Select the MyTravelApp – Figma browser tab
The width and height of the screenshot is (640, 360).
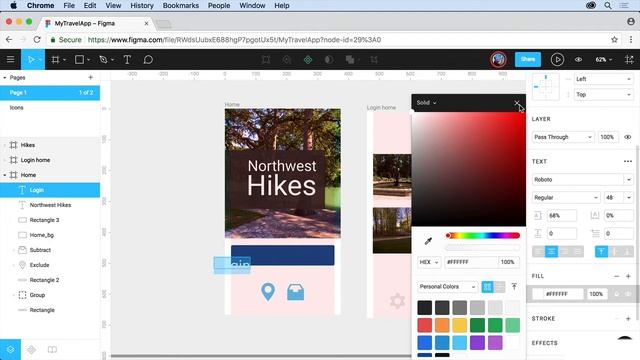click(x=97, y=24)
